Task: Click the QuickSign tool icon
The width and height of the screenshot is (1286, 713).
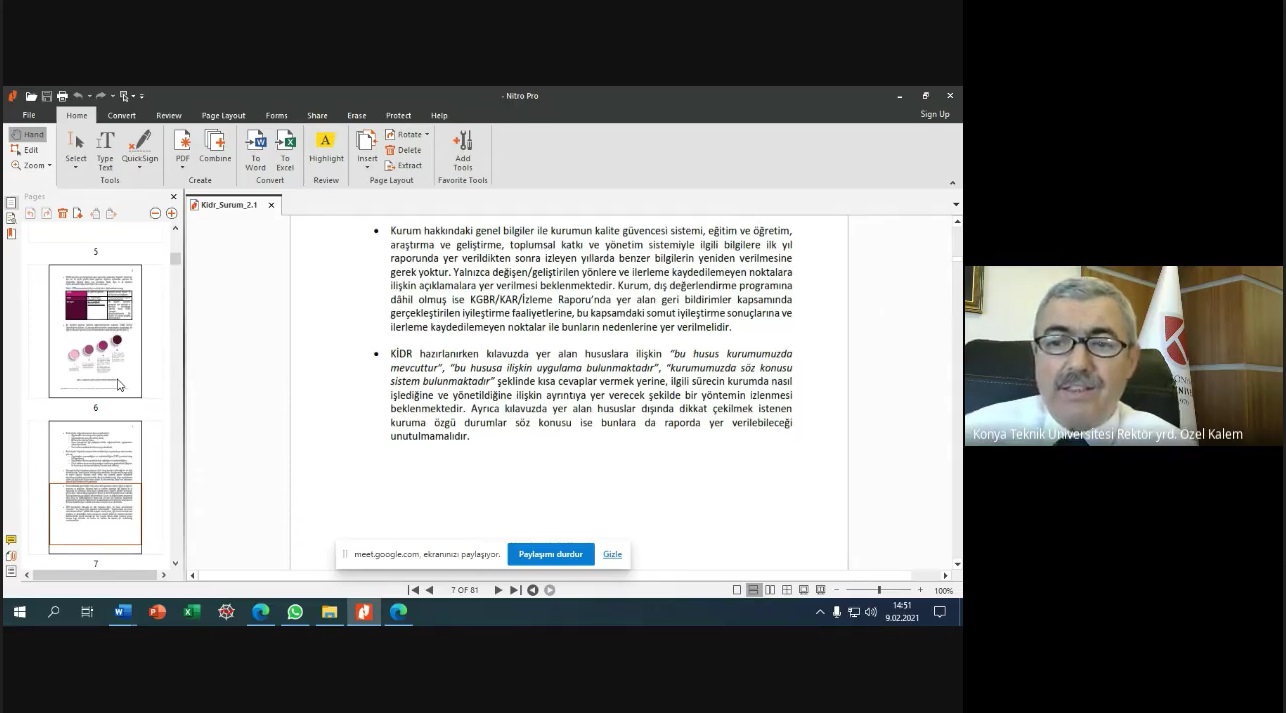Action: point(140,145)
